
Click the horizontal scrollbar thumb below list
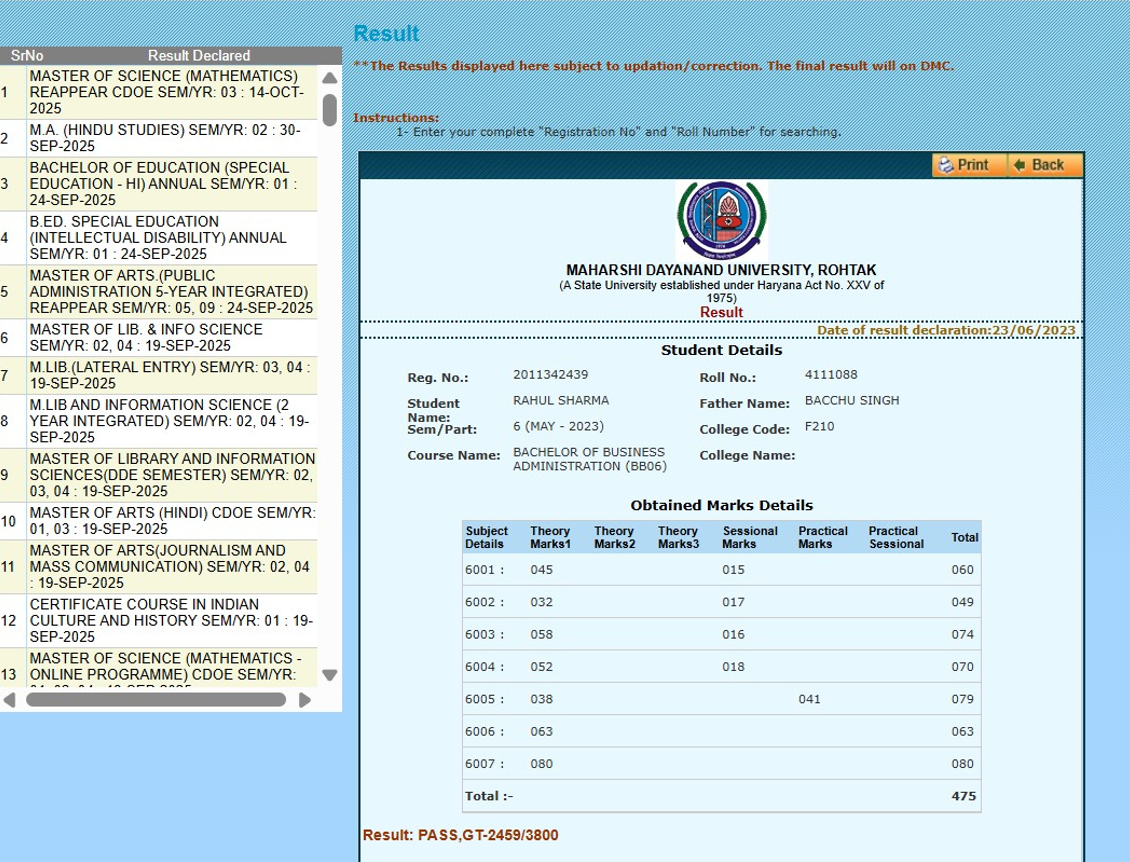pos(156,700)
